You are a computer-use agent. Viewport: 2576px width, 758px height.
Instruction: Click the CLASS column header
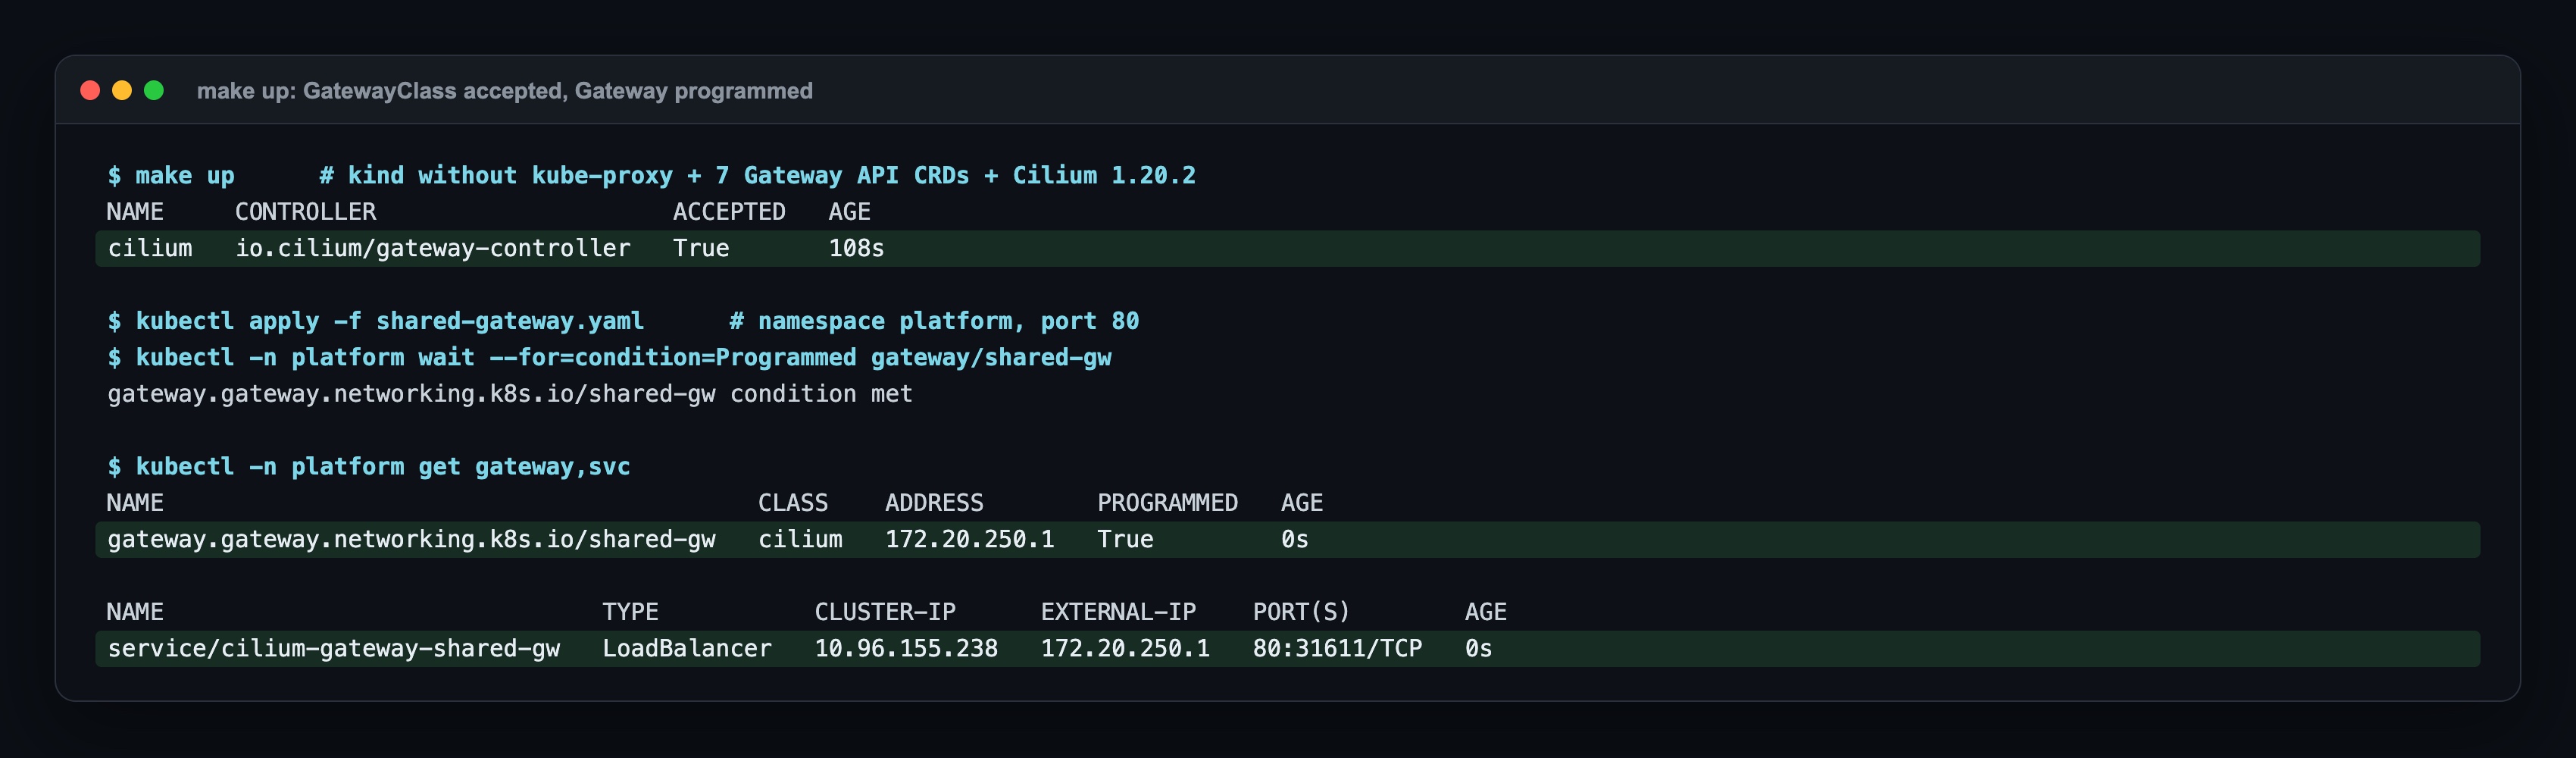pos(793,503)
